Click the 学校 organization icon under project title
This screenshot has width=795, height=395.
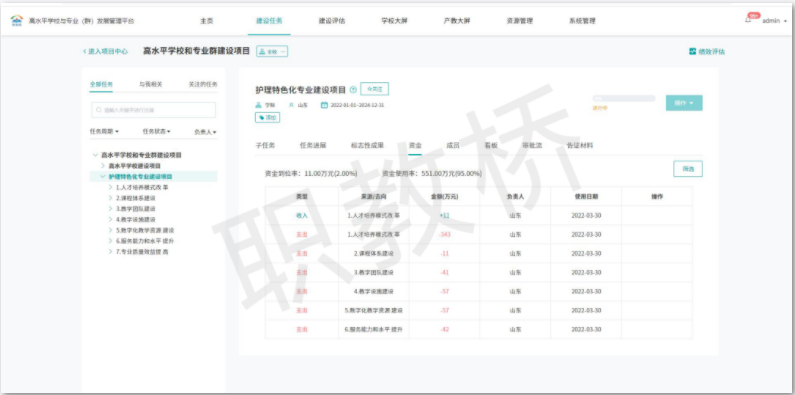click(x=259, y=105)
